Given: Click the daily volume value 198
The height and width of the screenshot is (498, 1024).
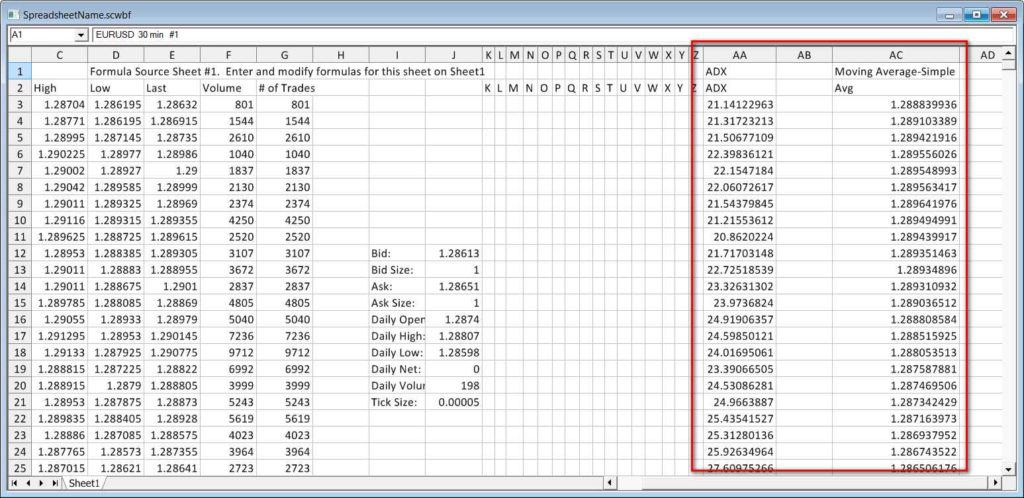Looking at the screenshot, I should [x=453, y=385].
